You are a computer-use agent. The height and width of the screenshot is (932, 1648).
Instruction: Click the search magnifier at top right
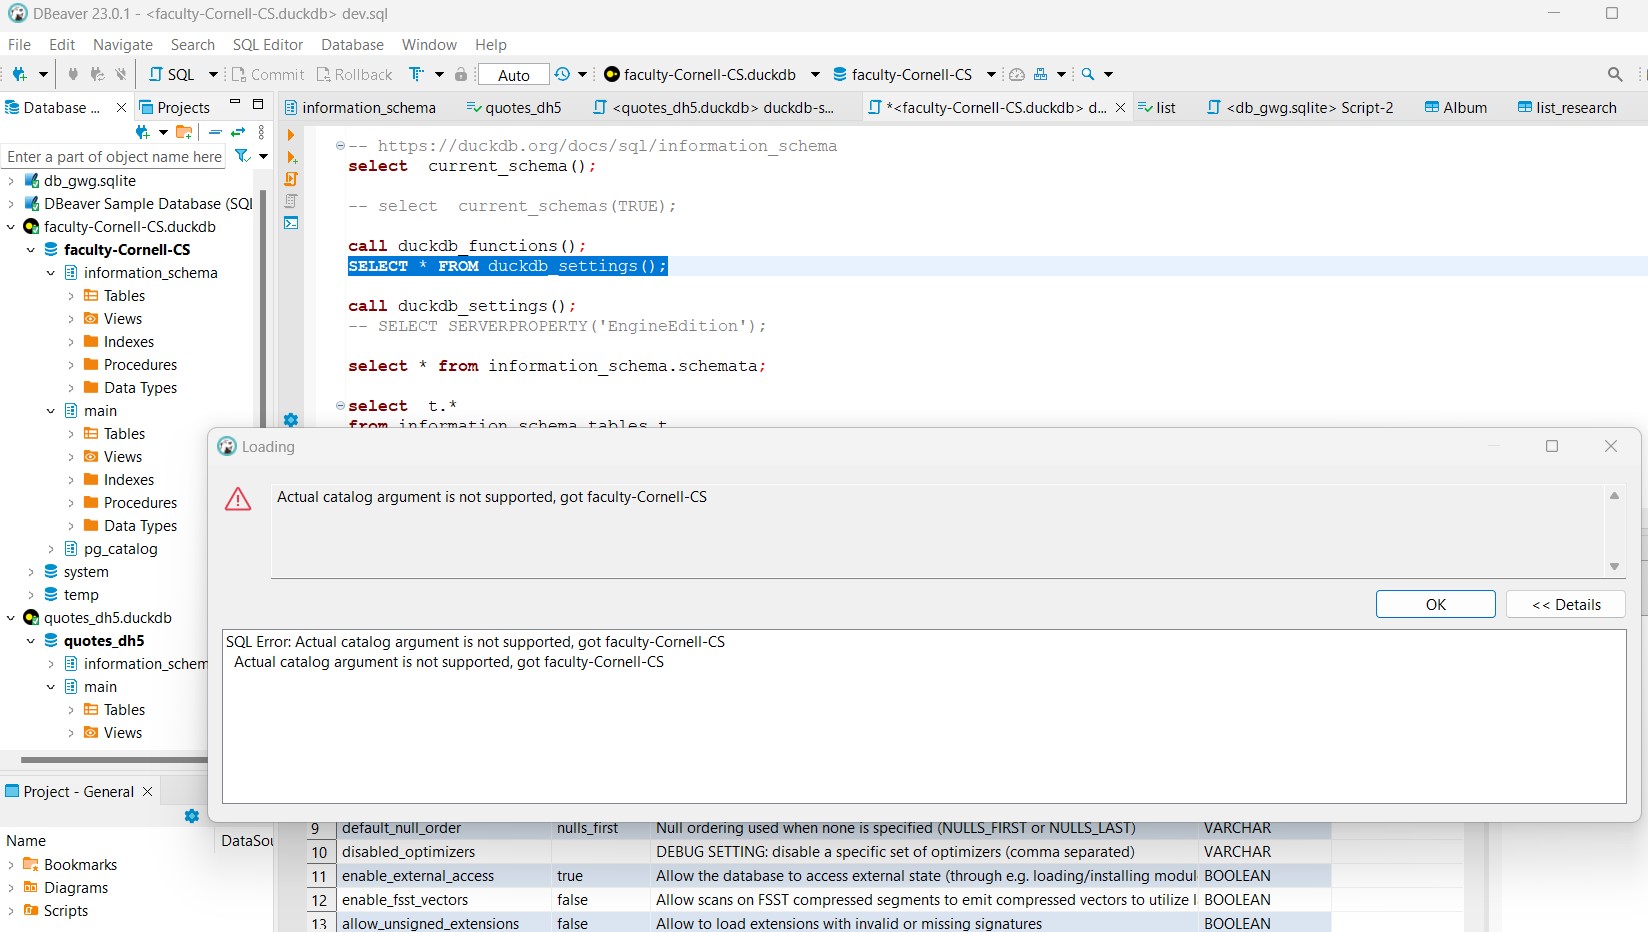click(1616, 74)
